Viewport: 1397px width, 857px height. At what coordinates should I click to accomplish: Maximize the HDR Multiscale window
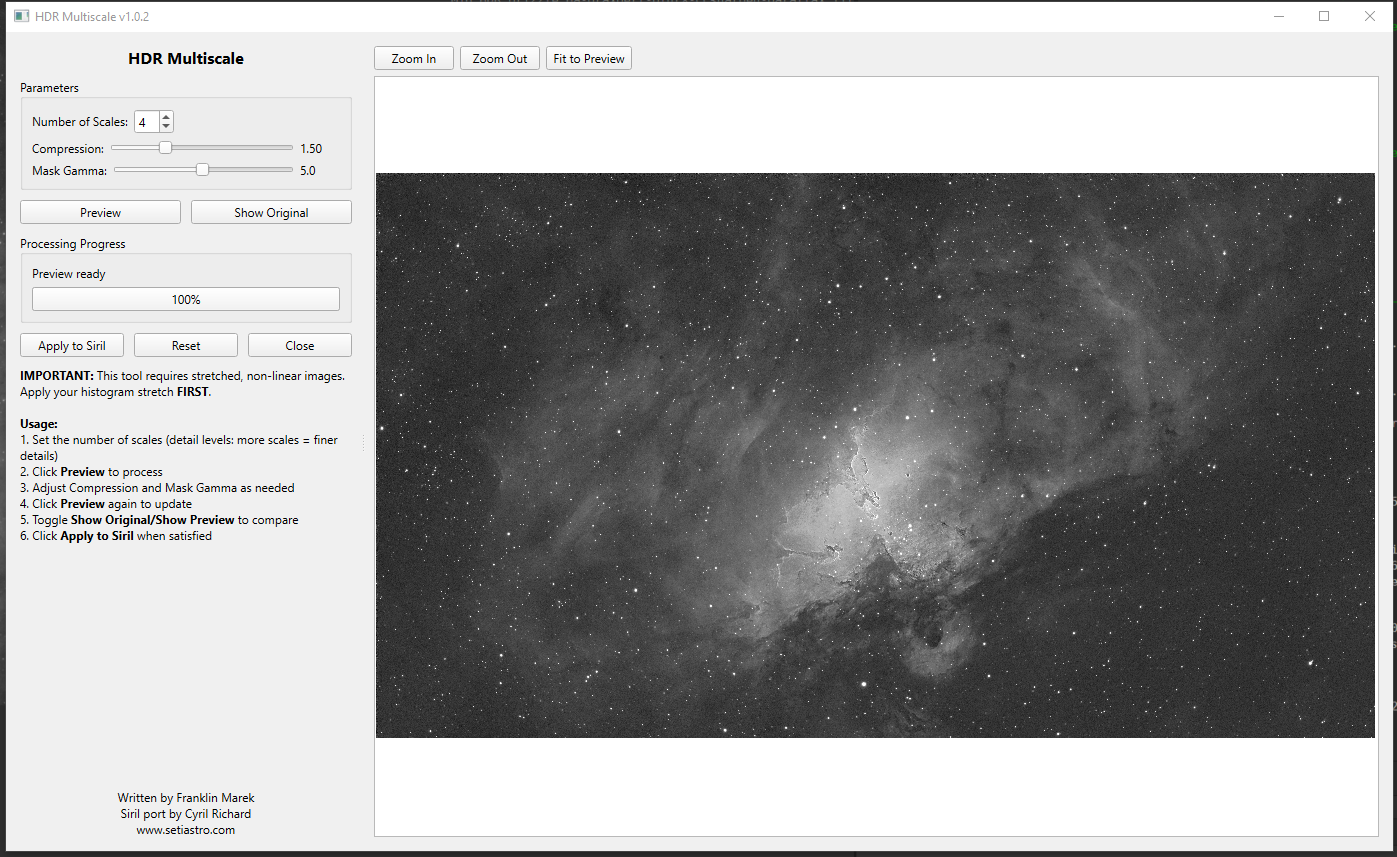coord(1324,16)
